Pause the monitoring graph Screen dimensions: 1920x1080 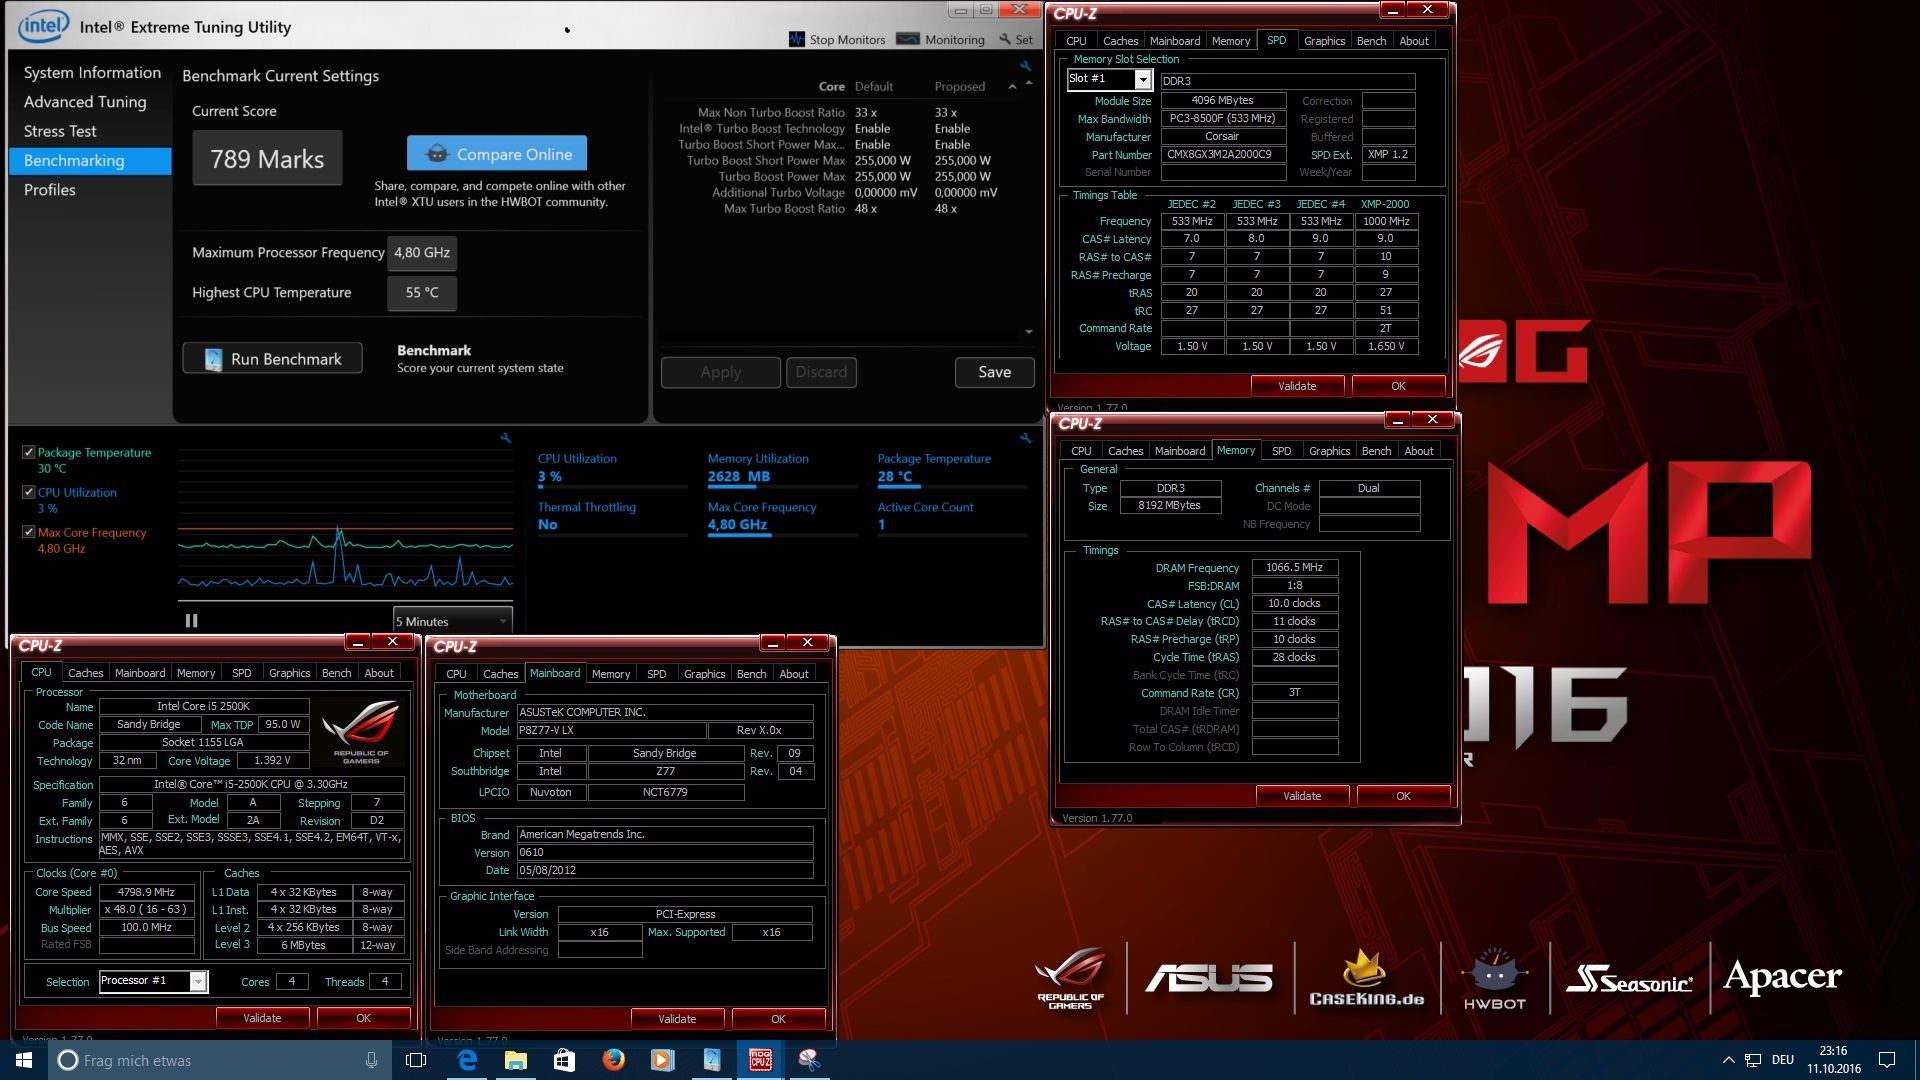point(191,621)
